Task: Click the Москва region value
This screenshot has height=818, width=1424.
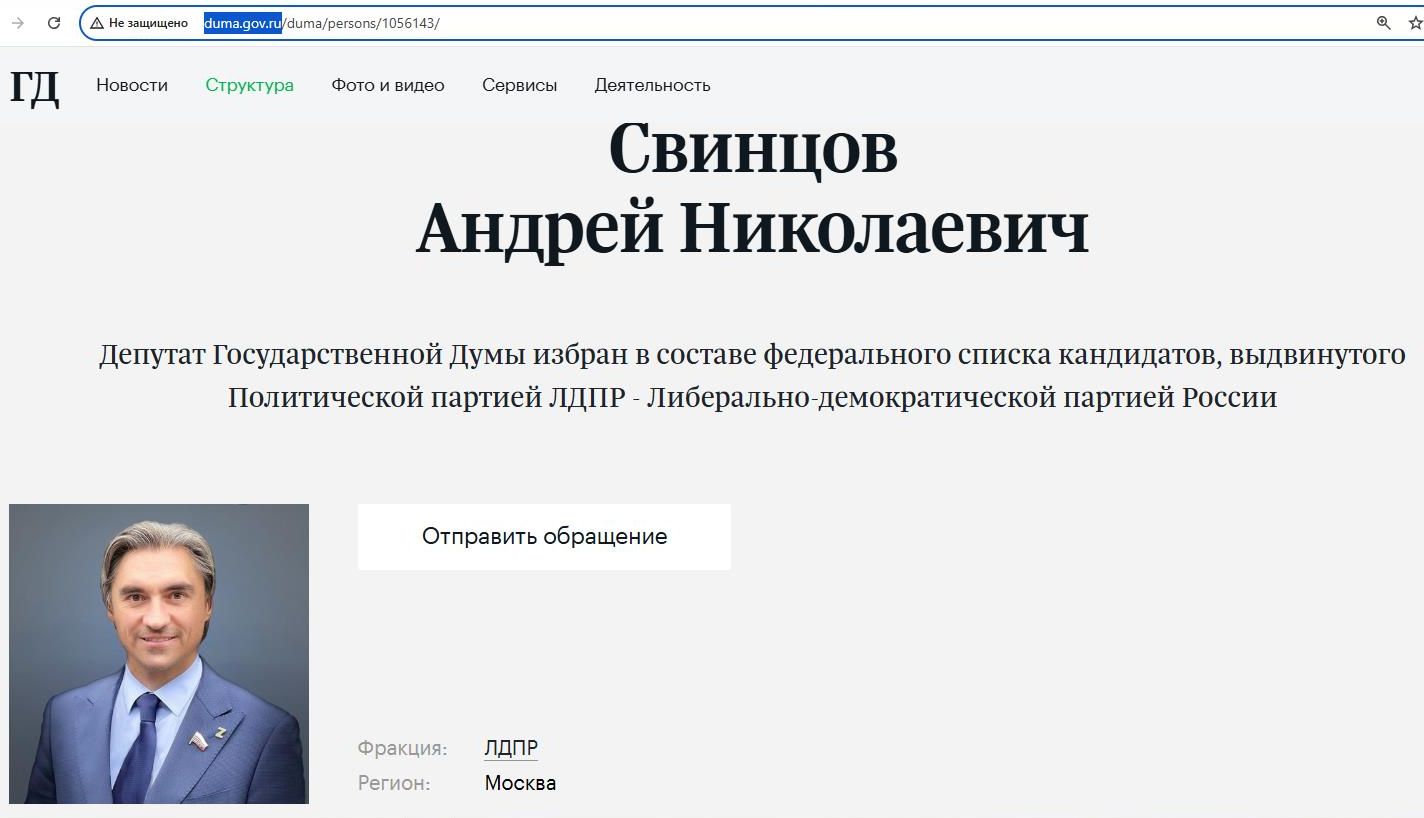Action: (x=520, y=783)
